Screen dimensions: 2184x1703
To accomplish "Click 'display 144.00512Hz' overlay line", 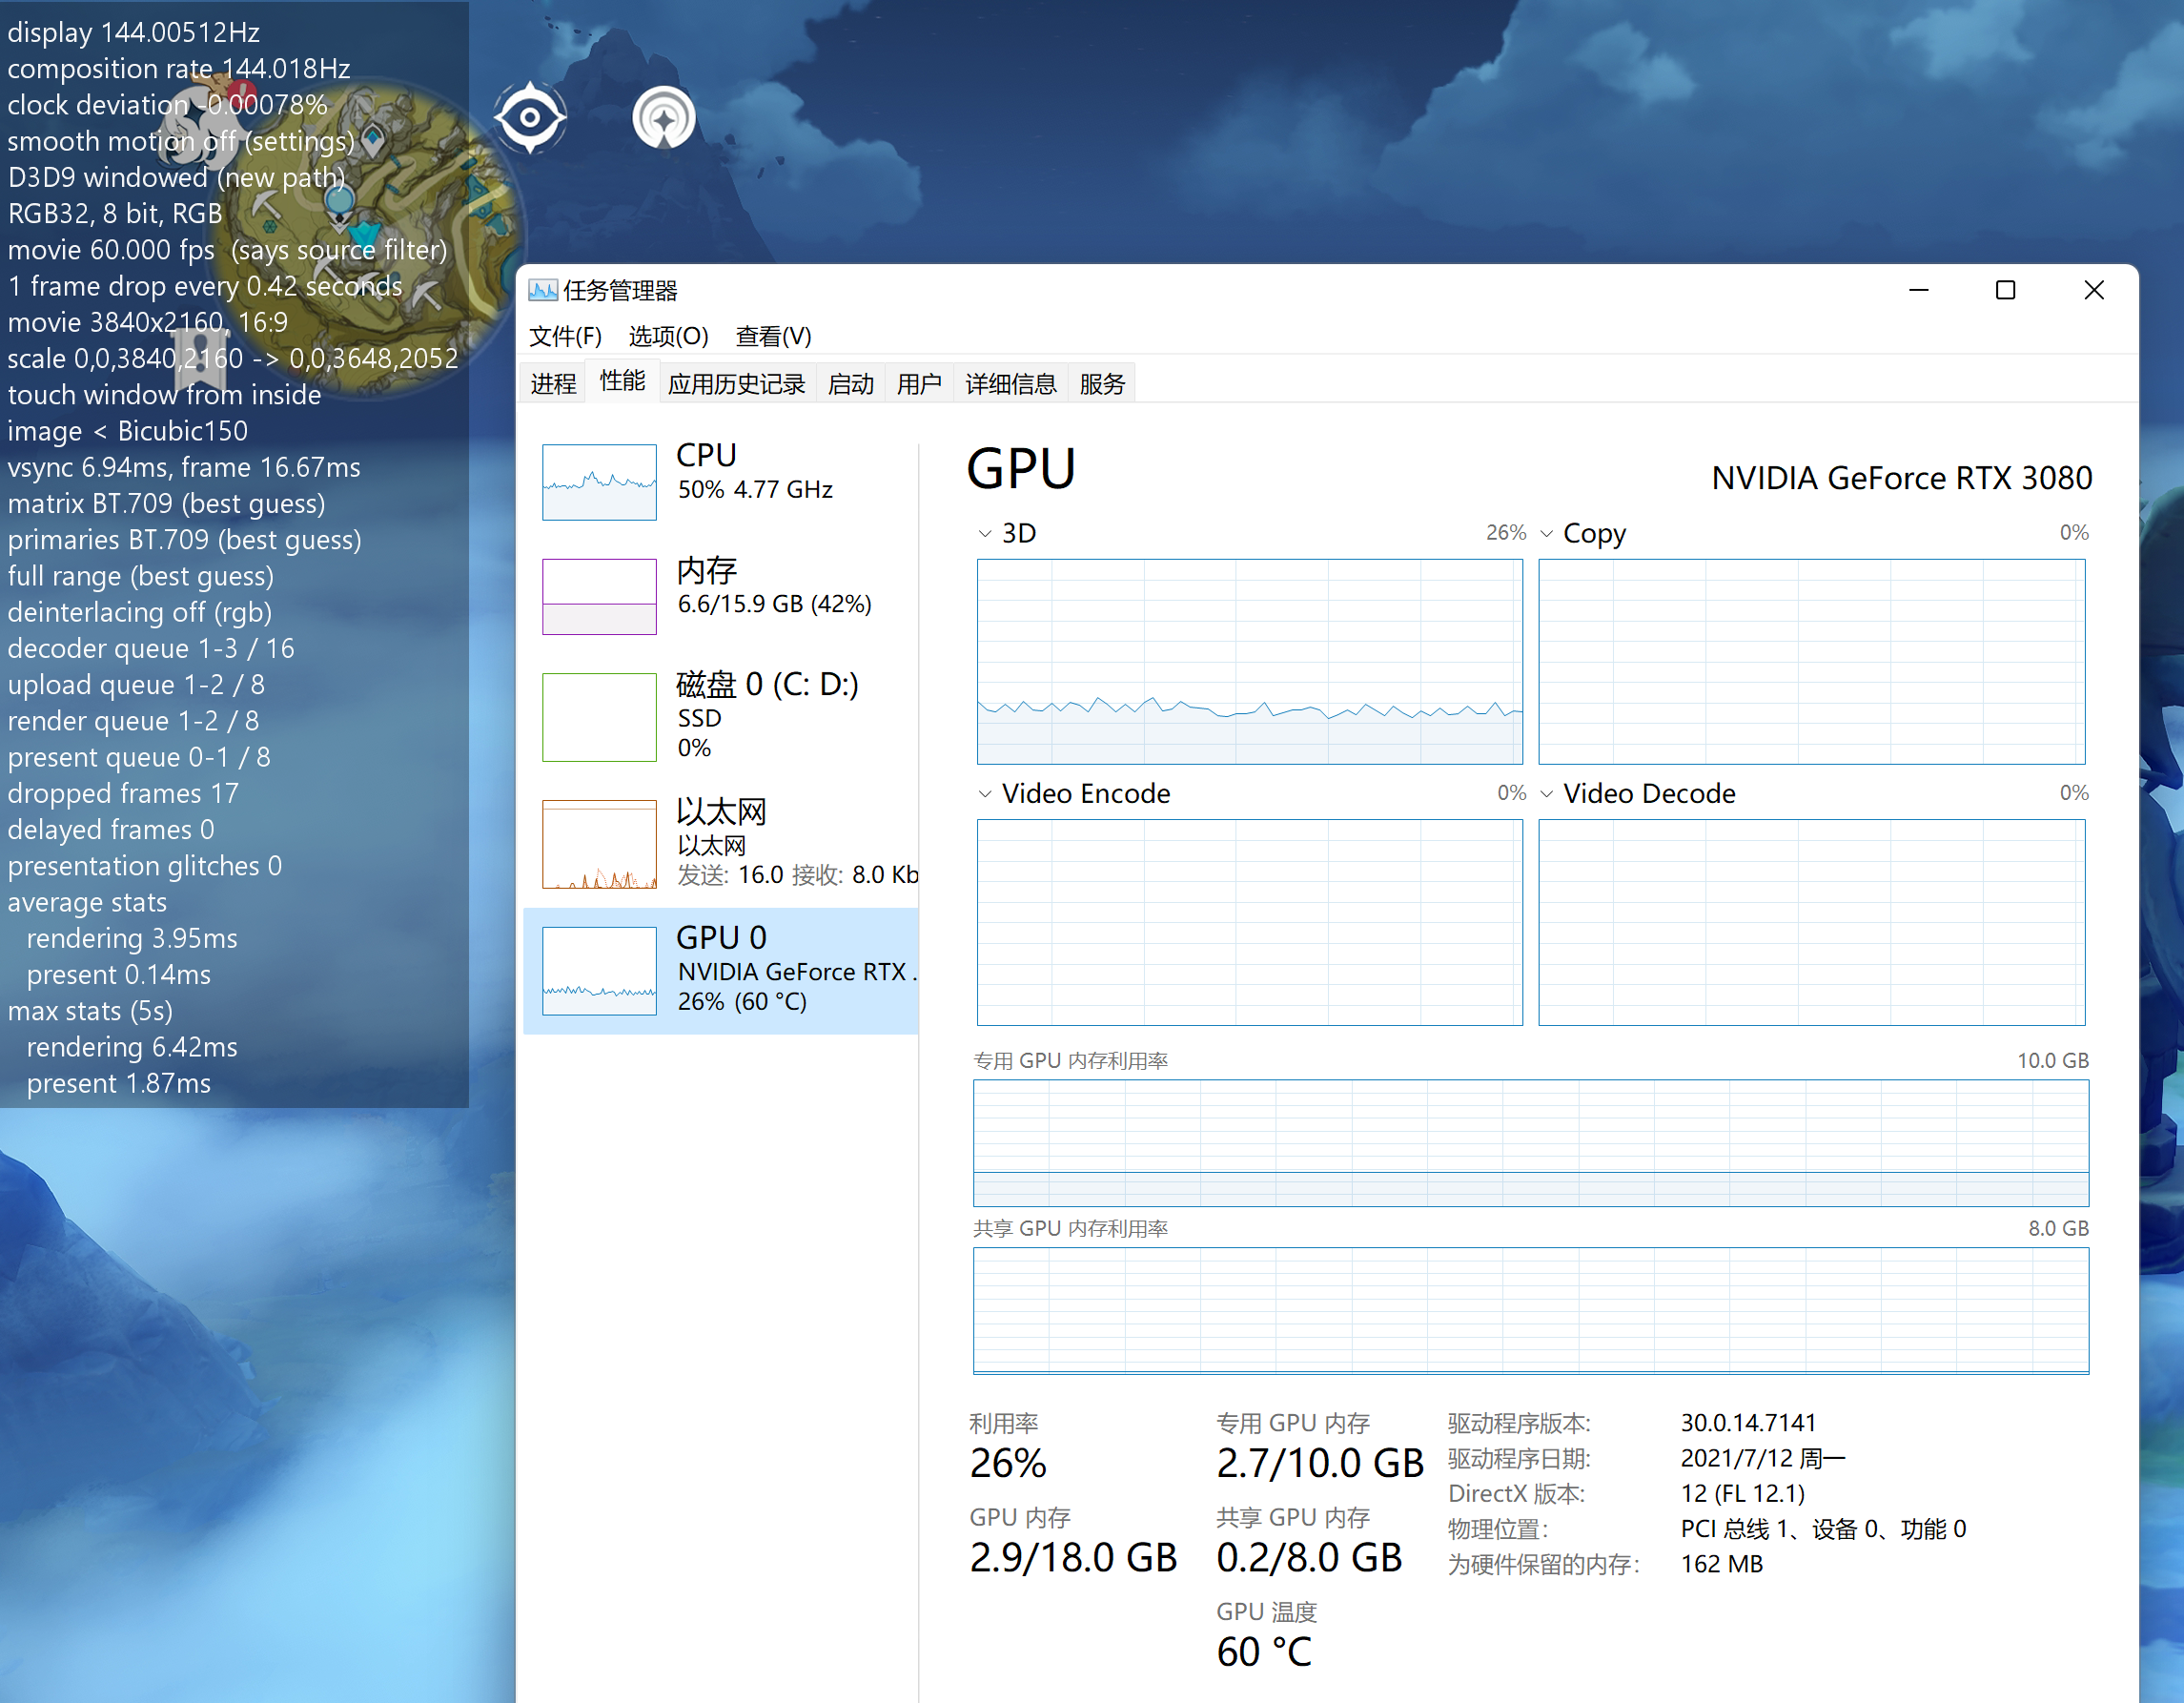I will pyautogui.click(x=134, y=32).
